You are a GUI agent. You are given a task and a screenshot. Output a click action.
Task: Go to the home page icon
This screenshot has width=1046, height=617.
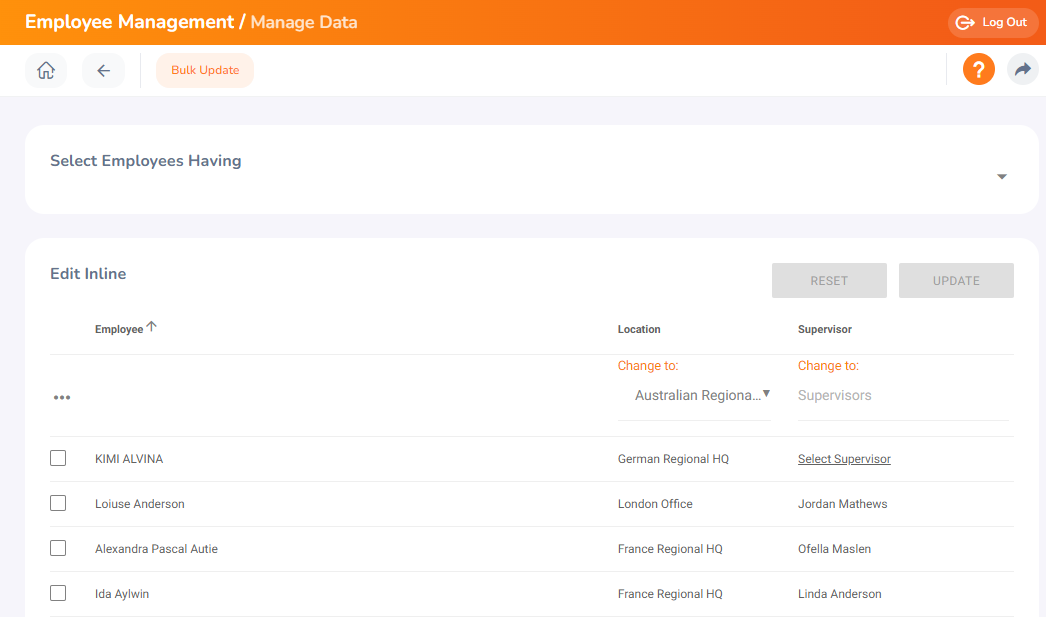click(46, 71)
